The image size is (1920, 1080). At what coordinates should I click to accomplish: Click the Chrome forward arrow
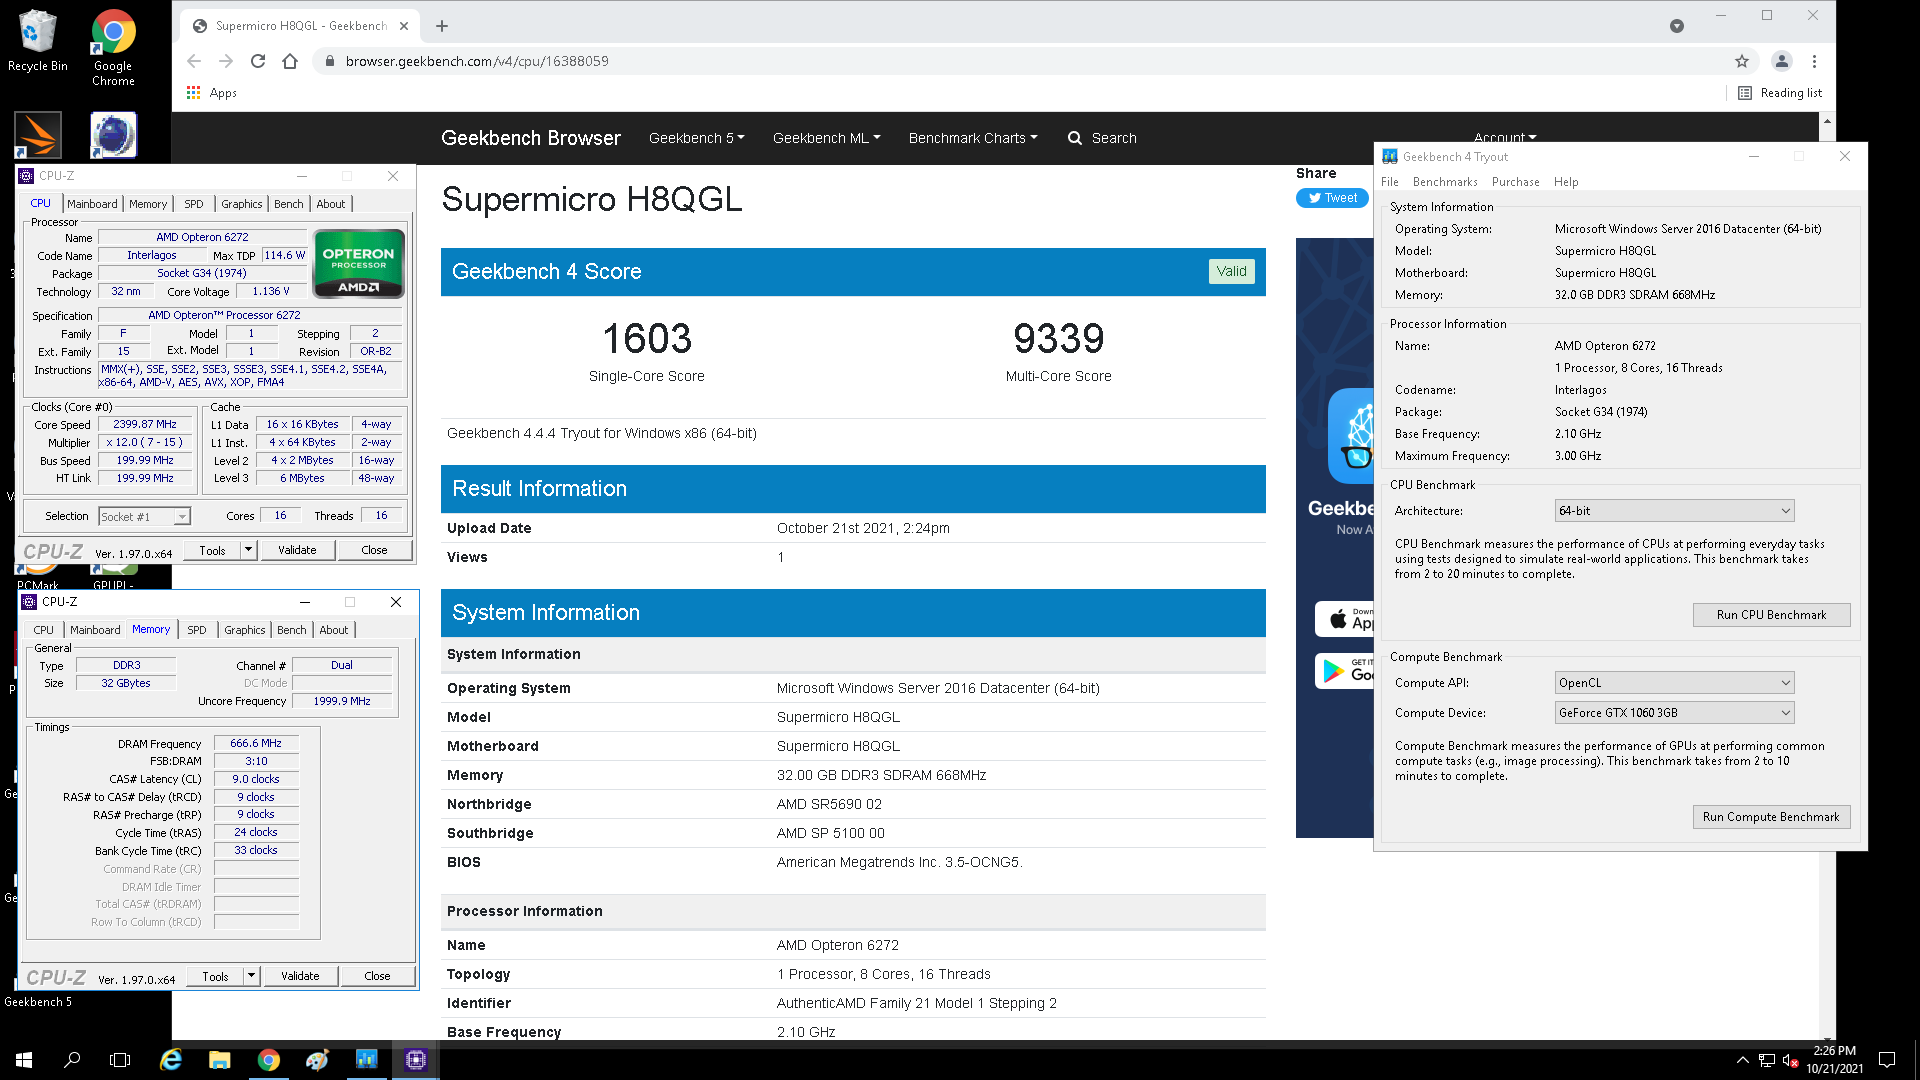[226, 61]
